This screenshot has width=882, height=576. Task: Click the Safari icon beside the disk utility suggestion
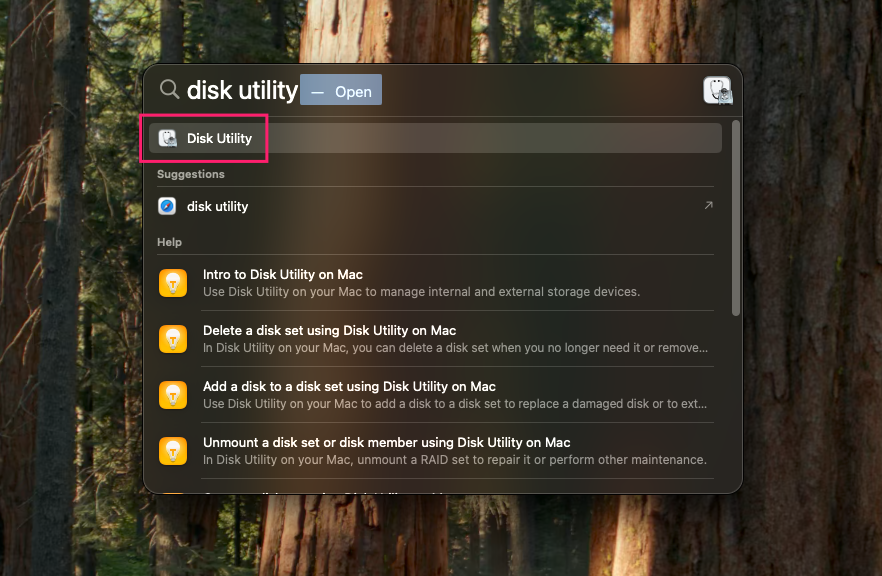pyautogui.click(x=167, y=206)
